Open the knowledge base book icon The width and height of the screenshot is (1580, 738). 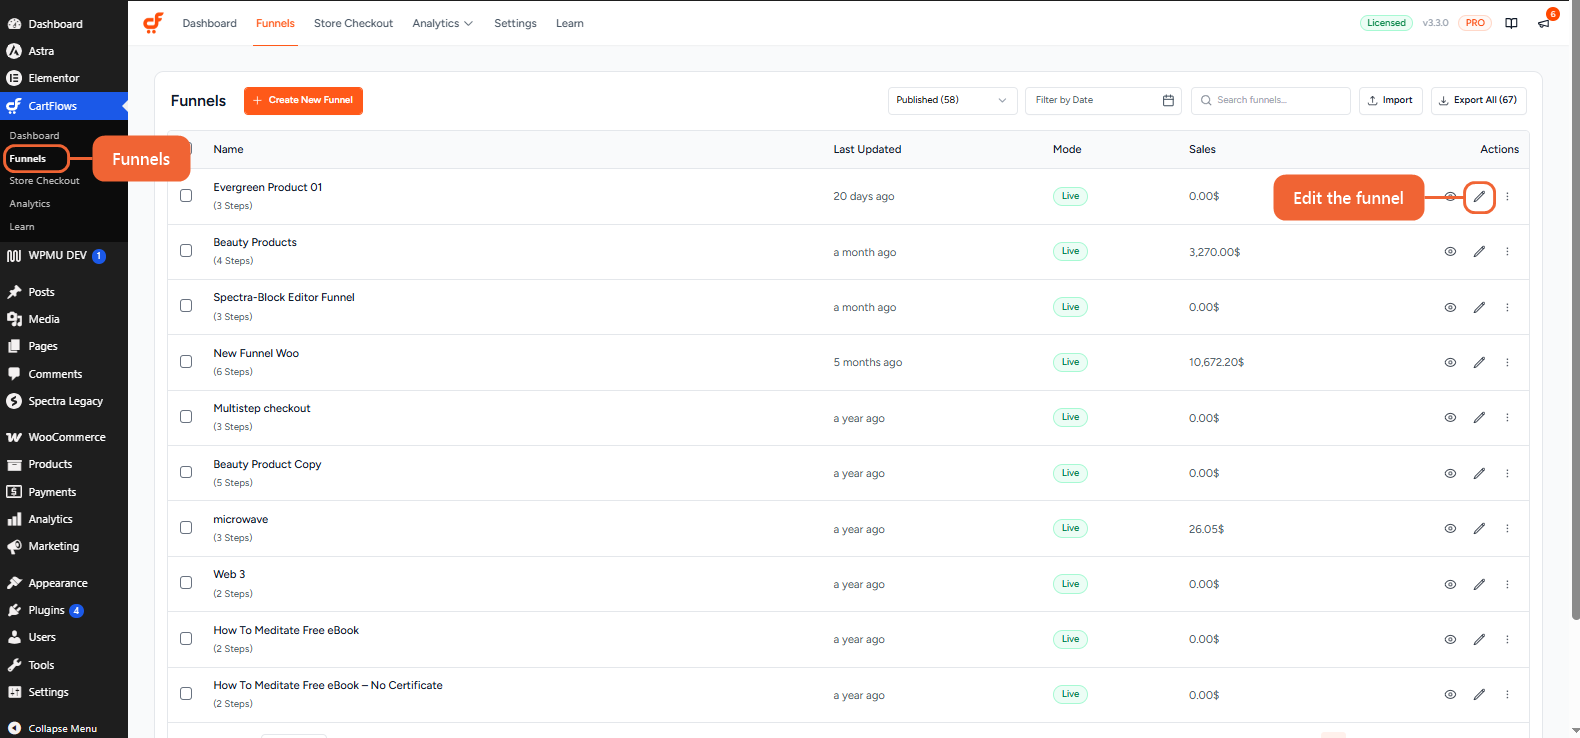[1511, 23]
